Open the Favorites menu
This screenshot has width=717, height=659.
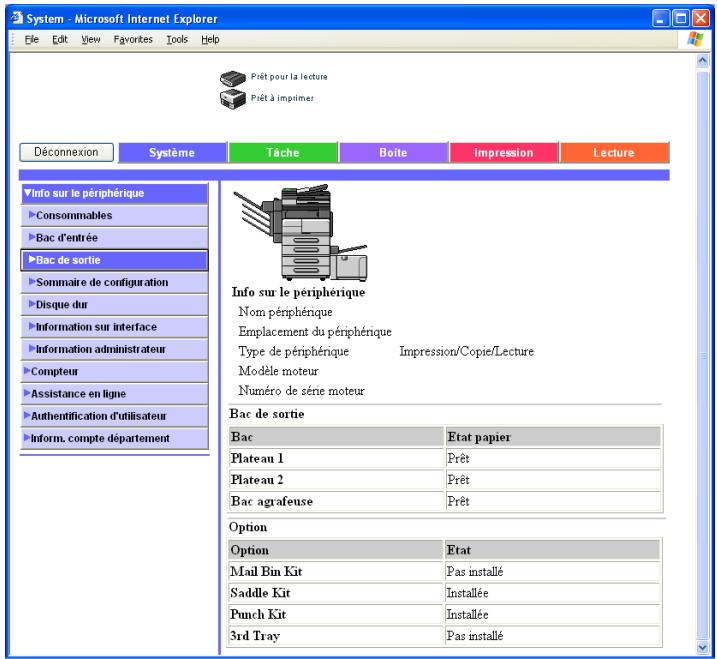tap(133, 40)
